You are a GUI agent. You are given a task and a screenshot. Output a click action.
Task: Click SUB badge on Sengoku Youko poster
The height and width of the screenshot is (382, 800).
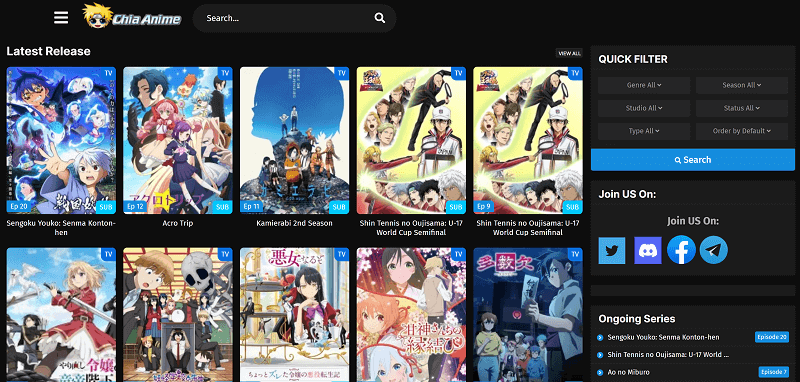click(105, 207)
